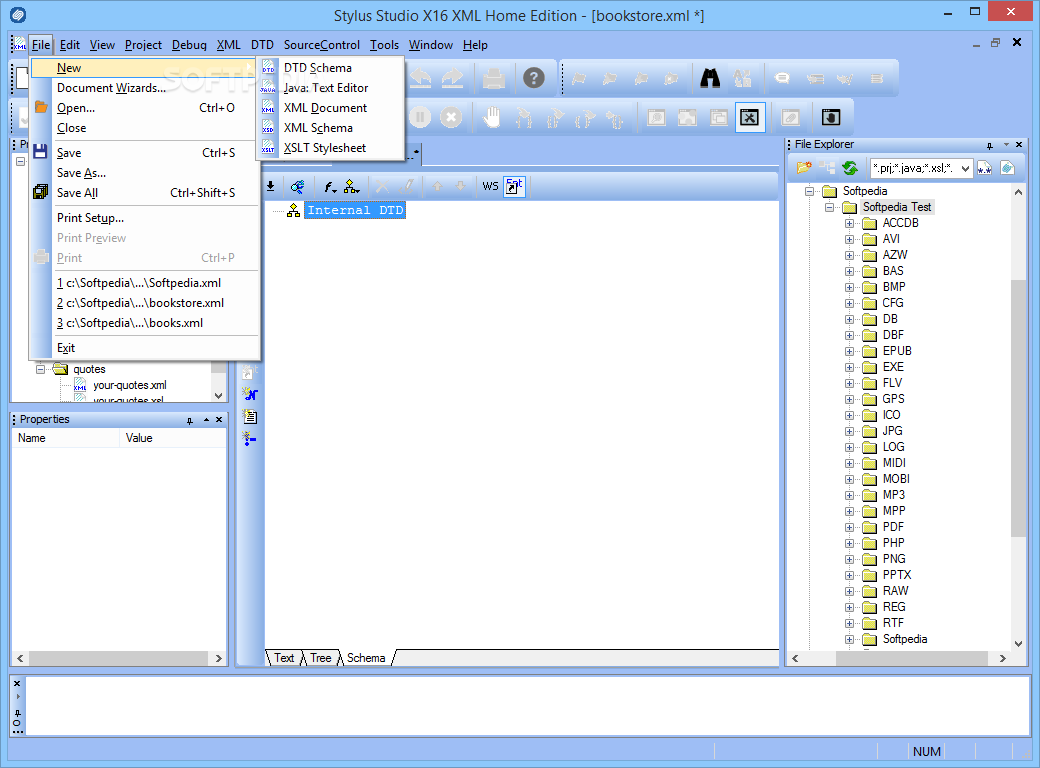Click the printer icon in the main toolbar
This screenshot has height=768, width=1040.
[x=493, y=78]
